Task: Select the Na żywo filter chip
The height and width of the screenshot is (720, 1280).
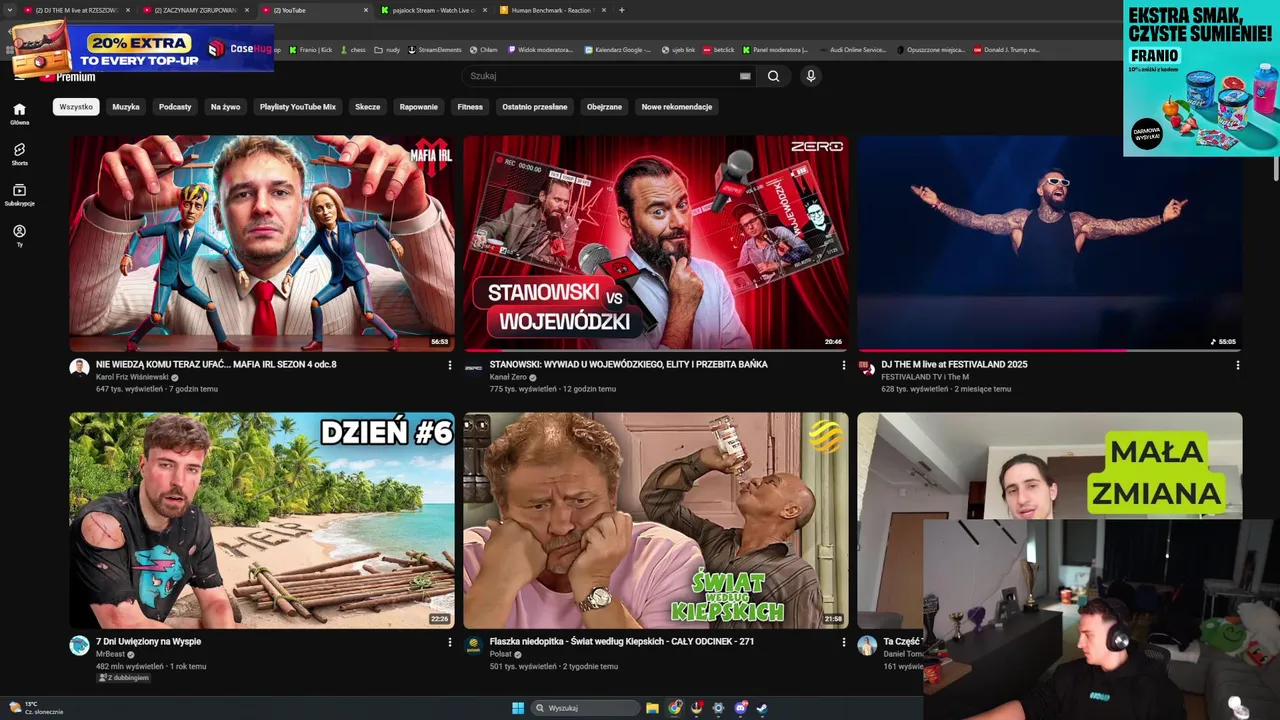Action: coord(225,107)
